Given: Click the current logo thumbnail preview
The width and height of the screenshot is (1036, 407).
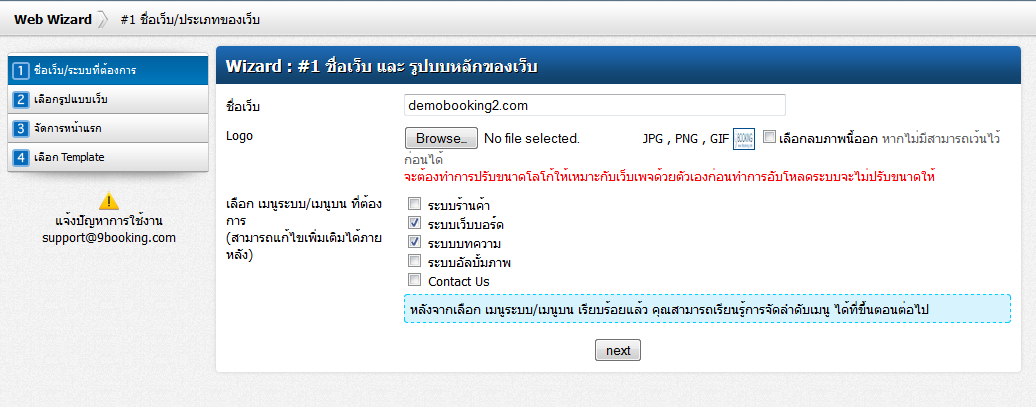Looking at the screenshot, I should tap(744, 139).
